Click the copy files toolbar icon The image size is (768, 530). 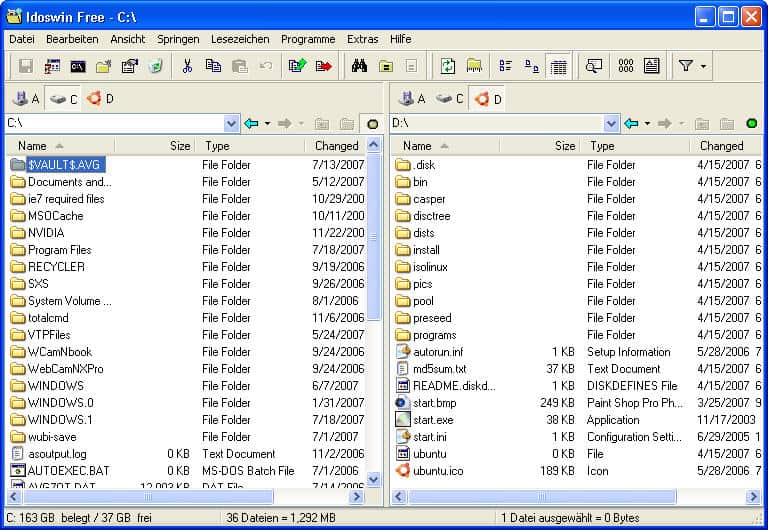[x=213, y=66]
